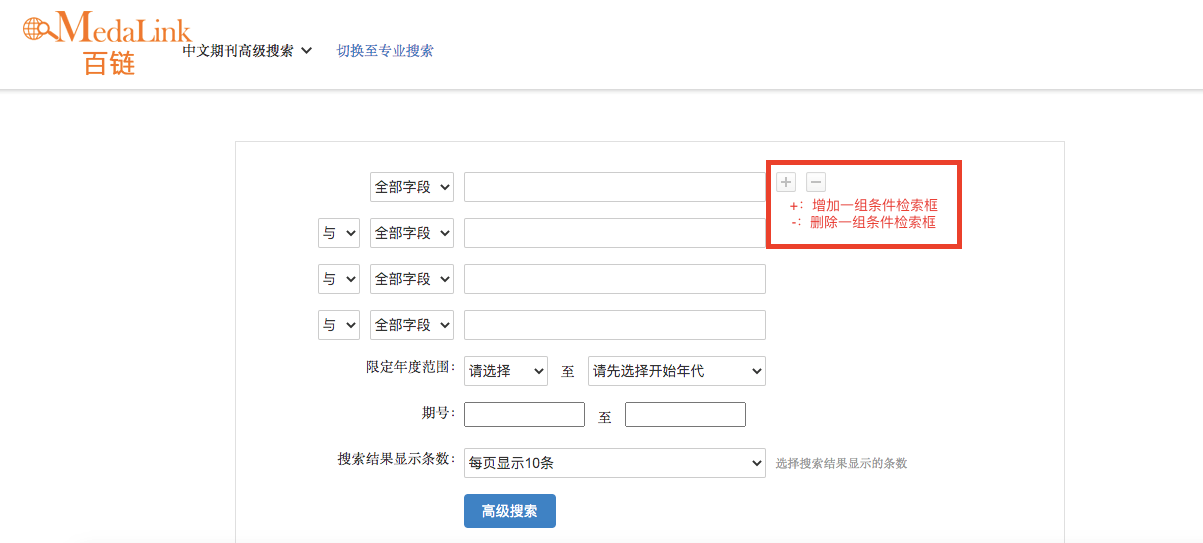Click the plus icon to add search row
This screenshot has height=543, width=1203.
tap(787, 182)
